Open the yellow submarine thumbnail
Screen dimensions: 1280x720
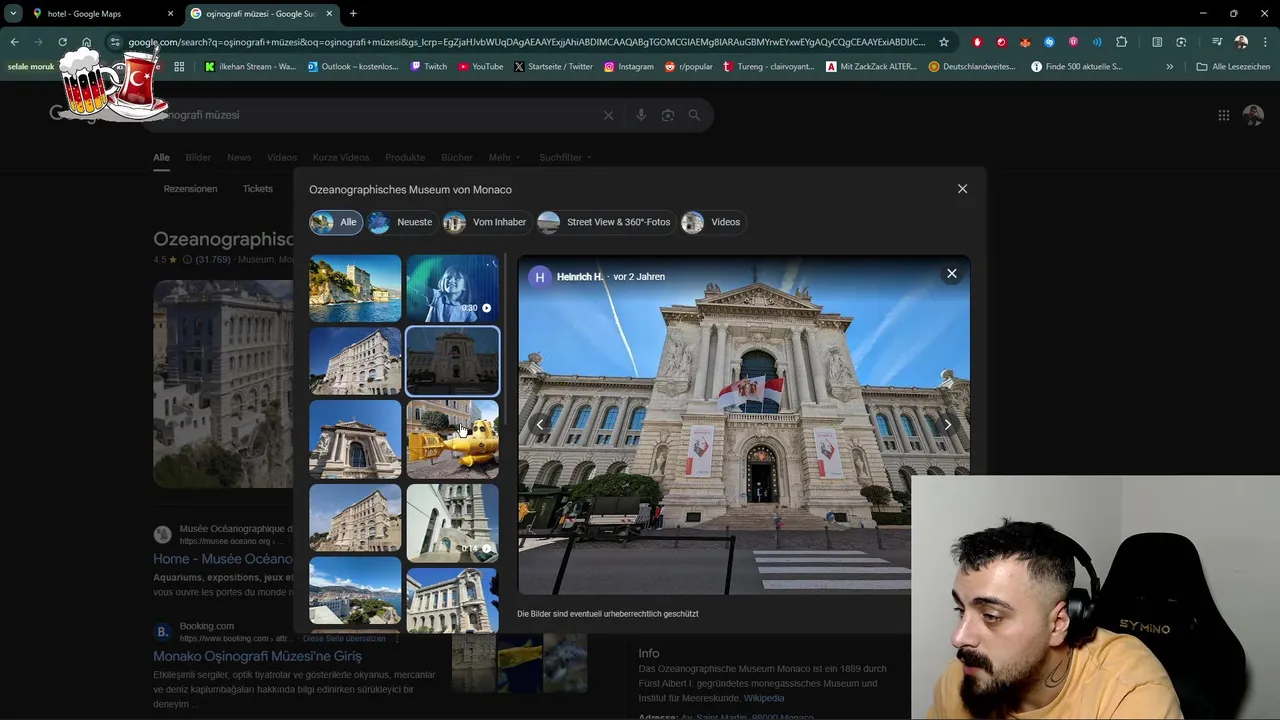pyautogui.click(x=452, y=439)
